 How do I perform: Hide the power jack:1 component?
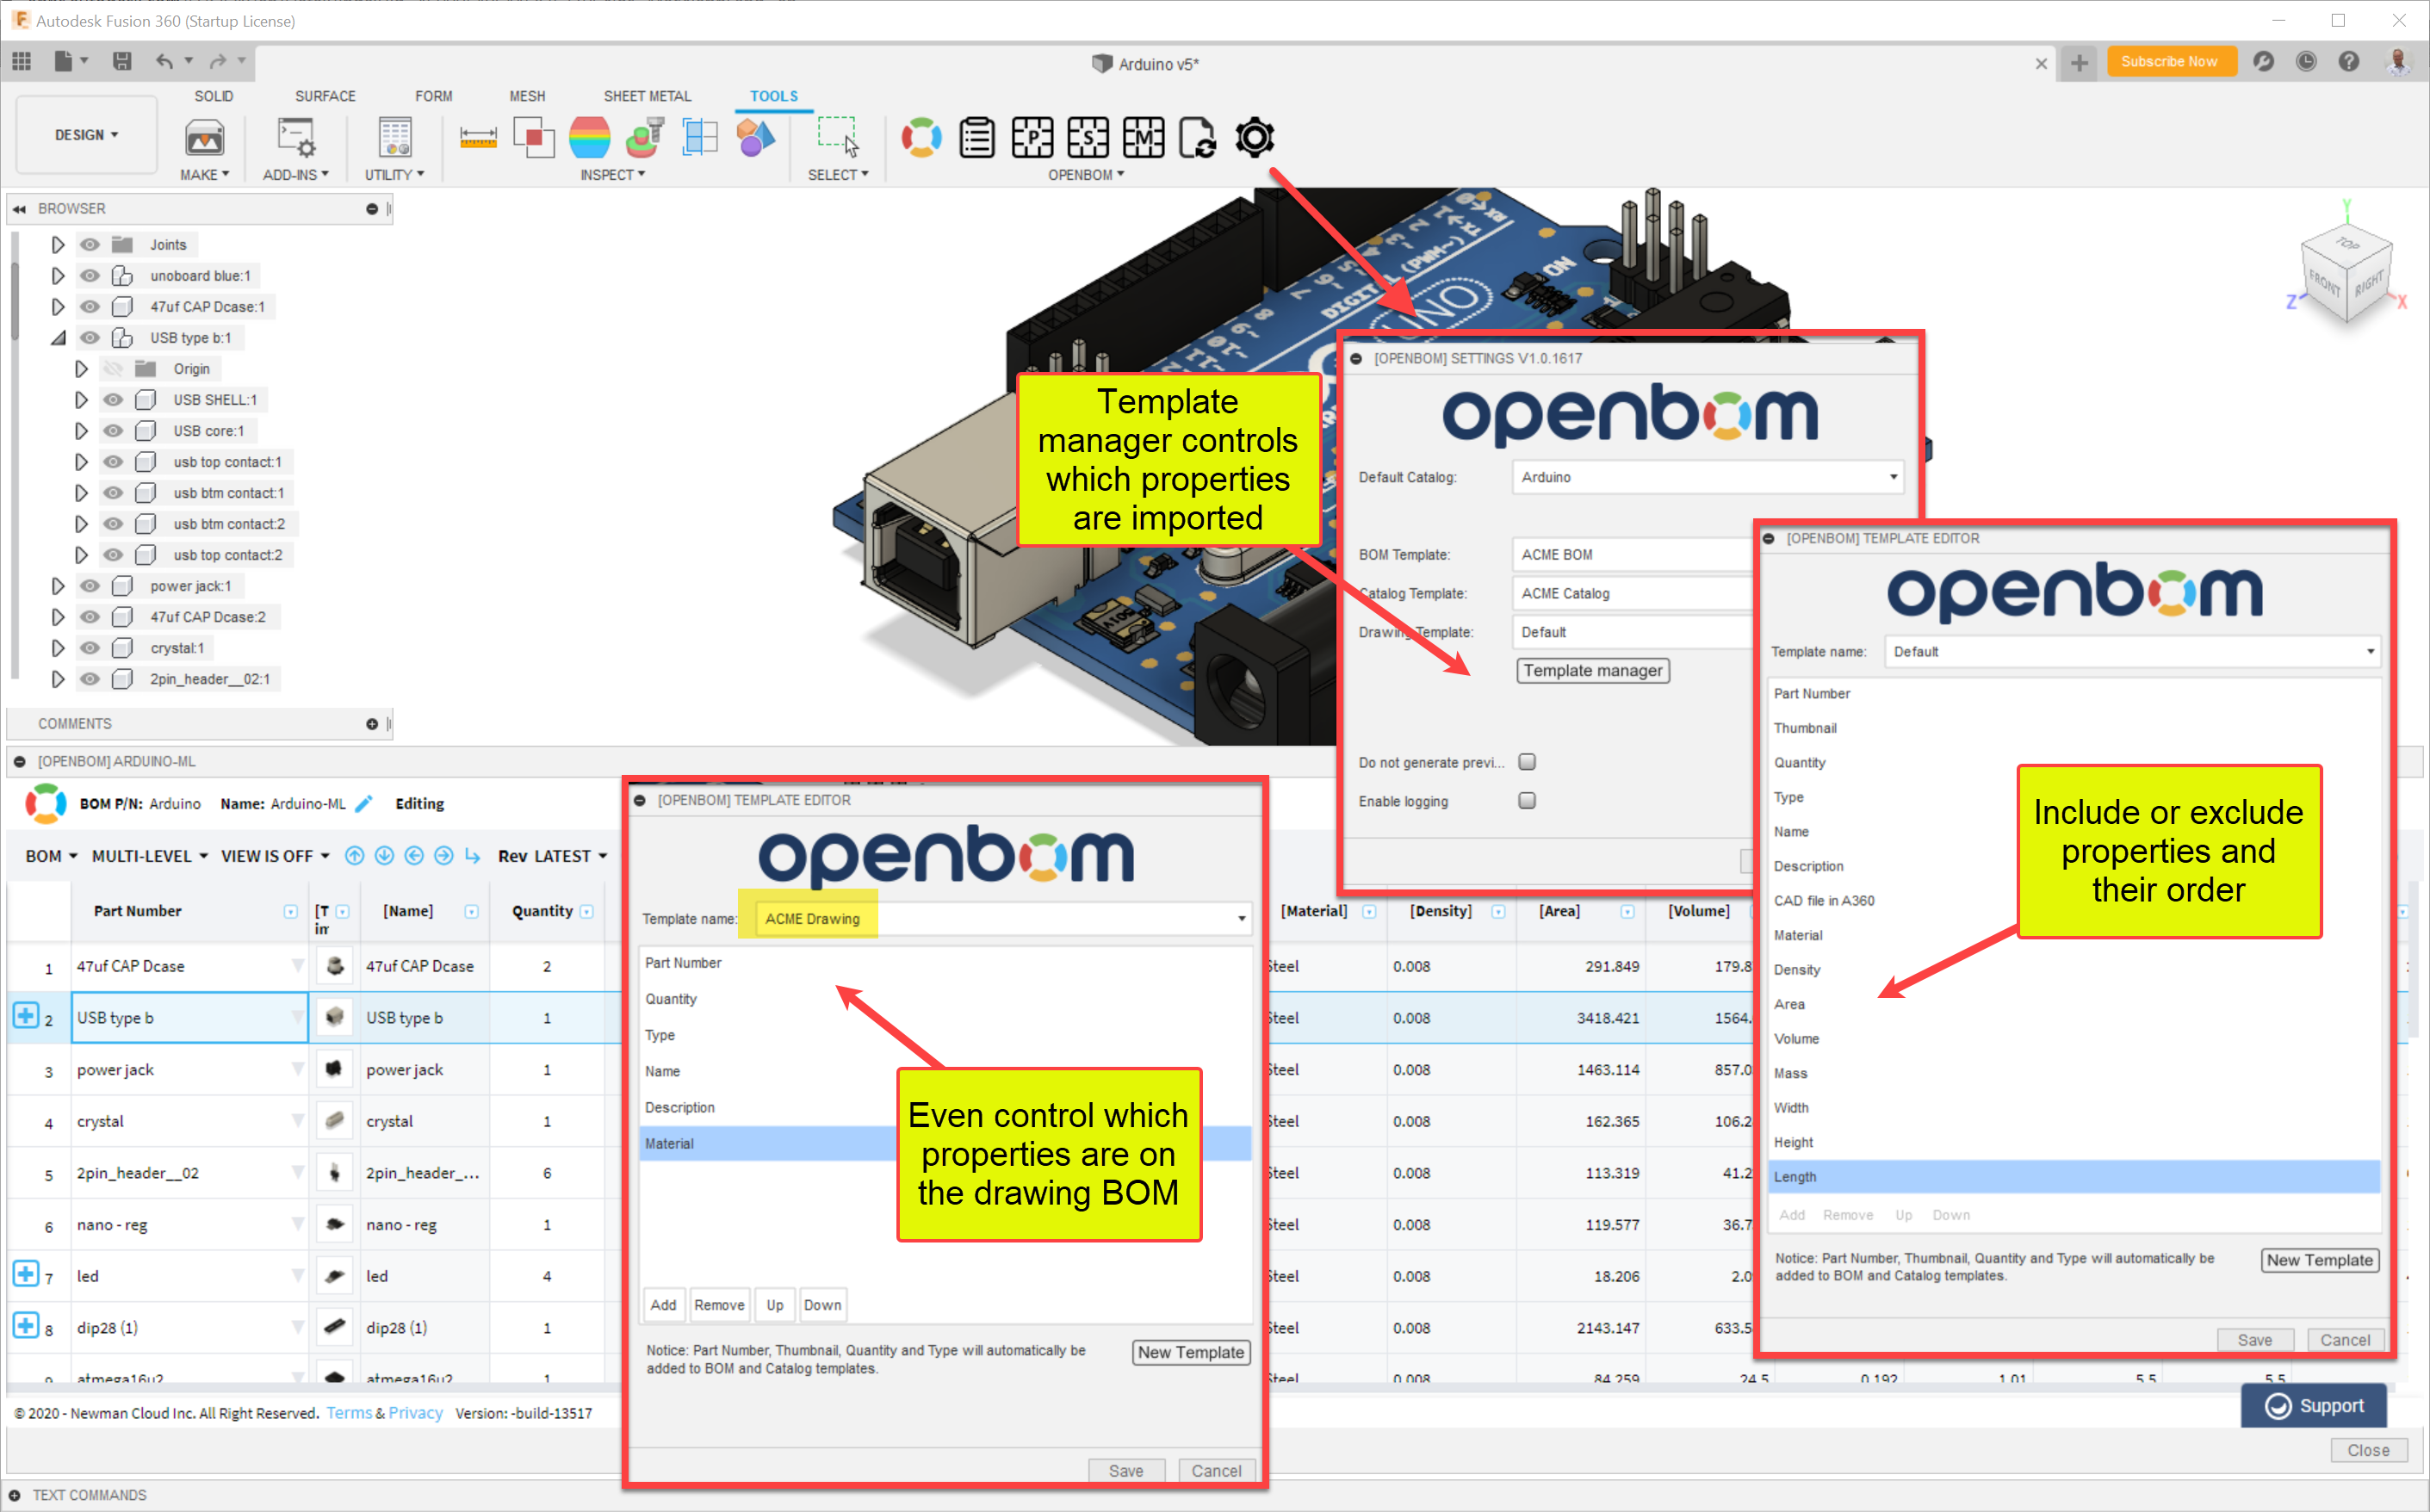tap(90, 586)
